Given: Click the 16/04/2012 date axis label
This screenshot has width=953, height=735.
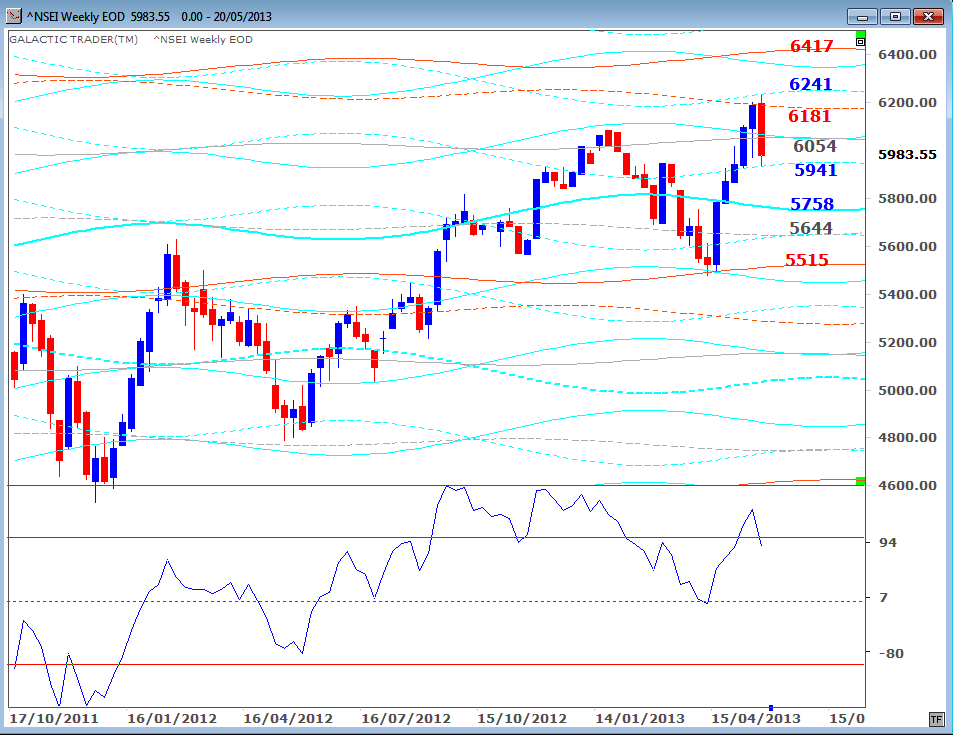Looking at the screenshot, I should [288, 719].
